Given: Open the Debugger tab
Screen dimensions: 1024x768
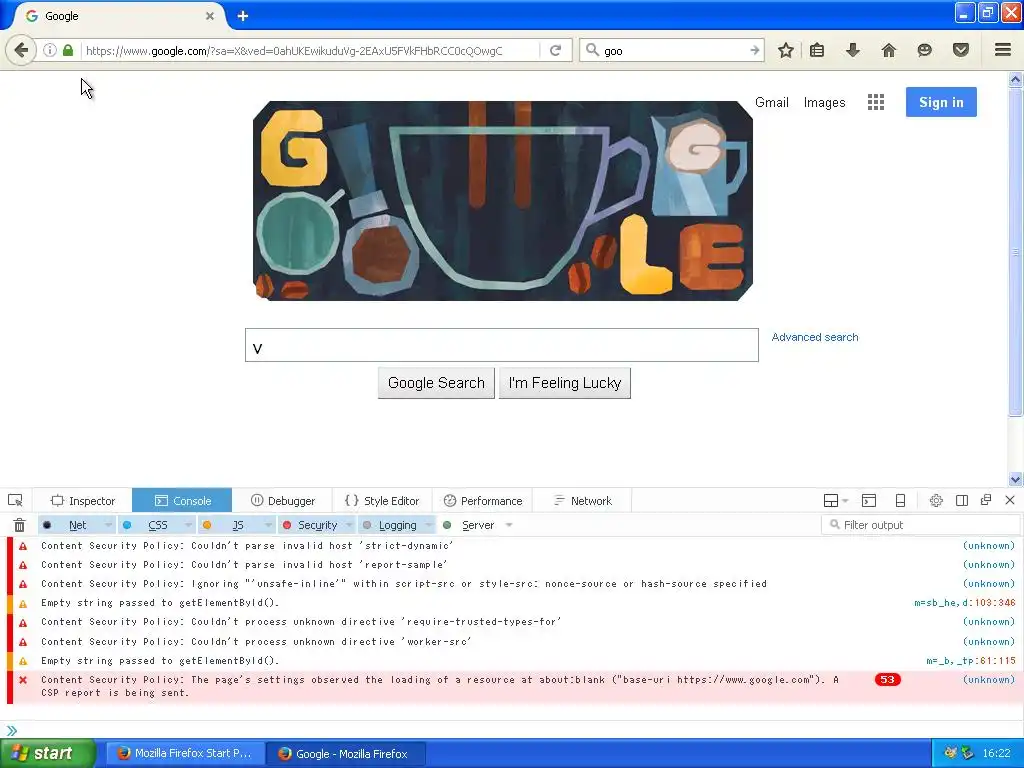Looking at the screenshot, I should 282,501.
